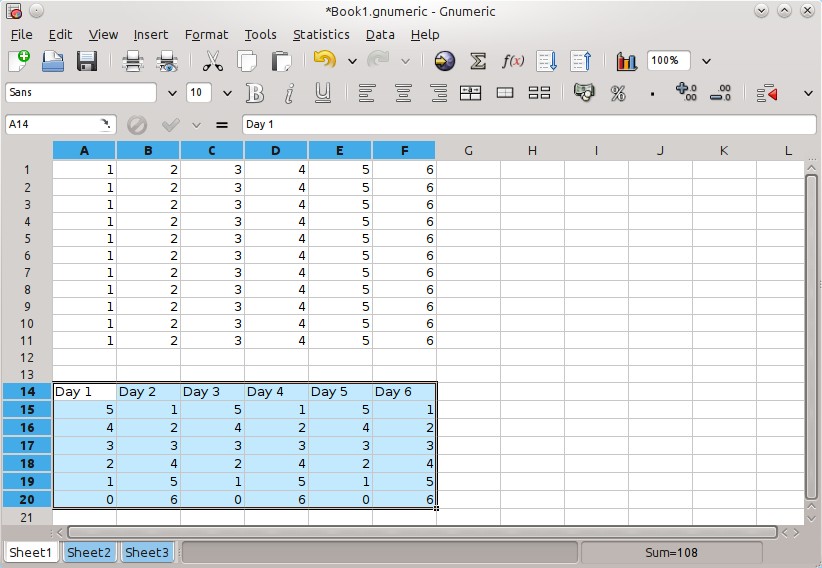This screenshot has height=568, width=822.
Task: Increase decimal places
Action: click(686, 92)
